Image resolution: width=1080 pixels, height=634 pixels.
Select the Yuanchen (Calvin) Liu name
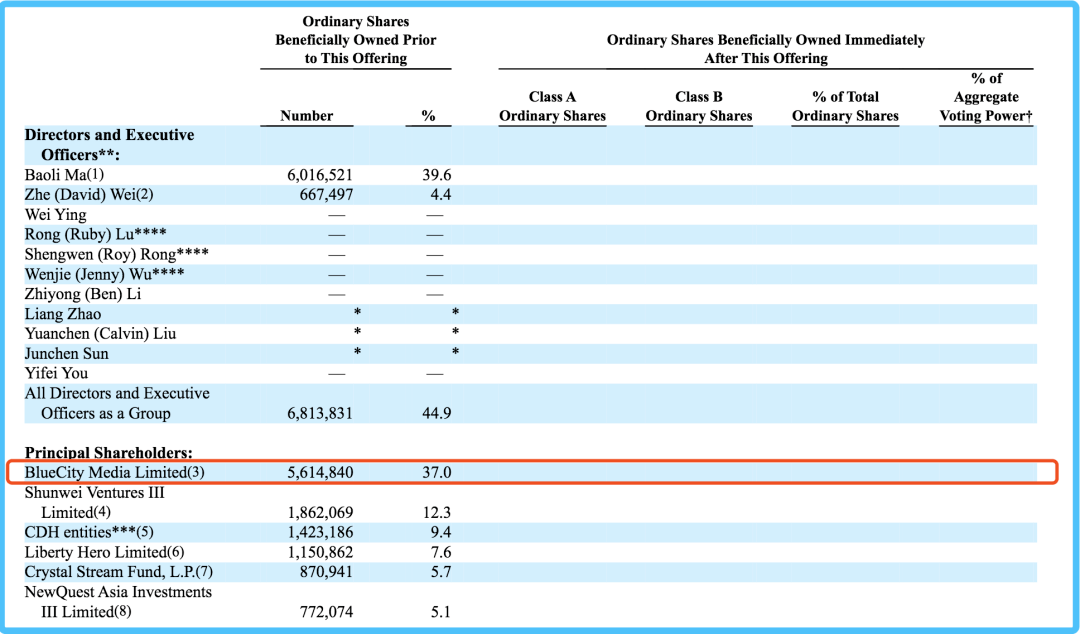click(x=101, y=334)
